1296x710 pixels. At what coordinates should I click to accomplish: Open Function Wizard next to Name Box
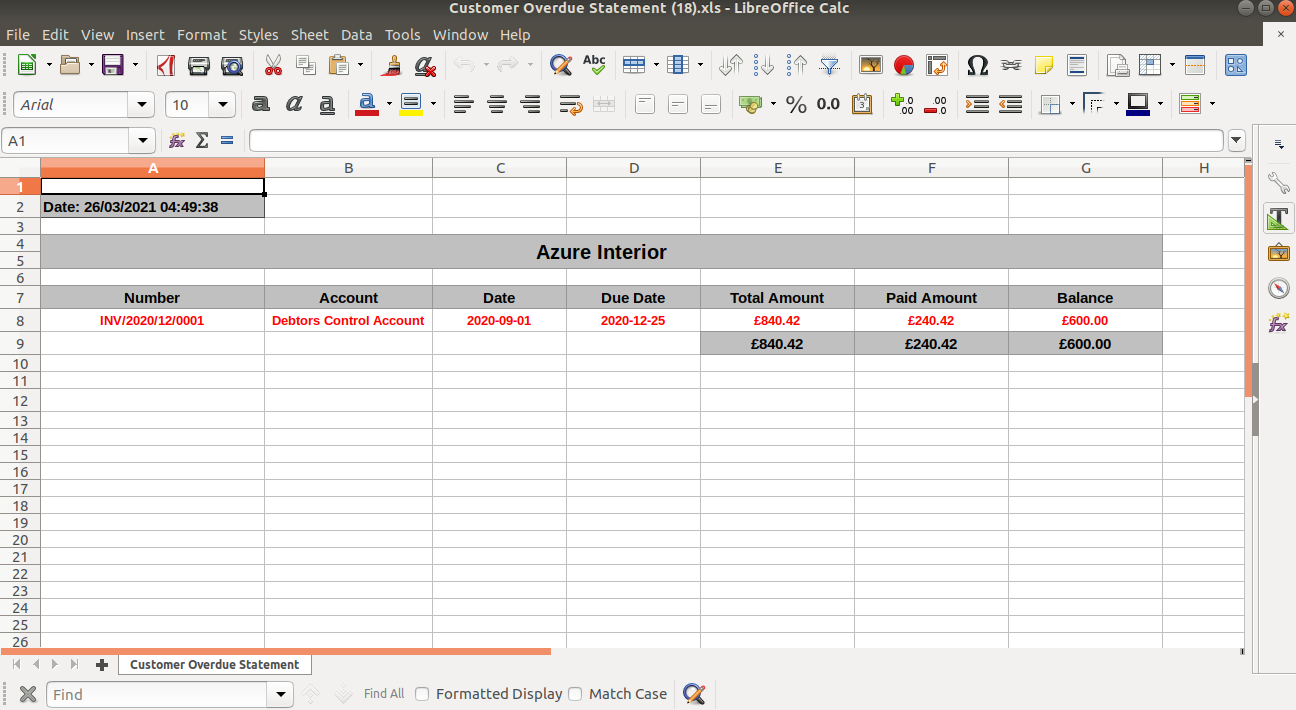[177, 141]
